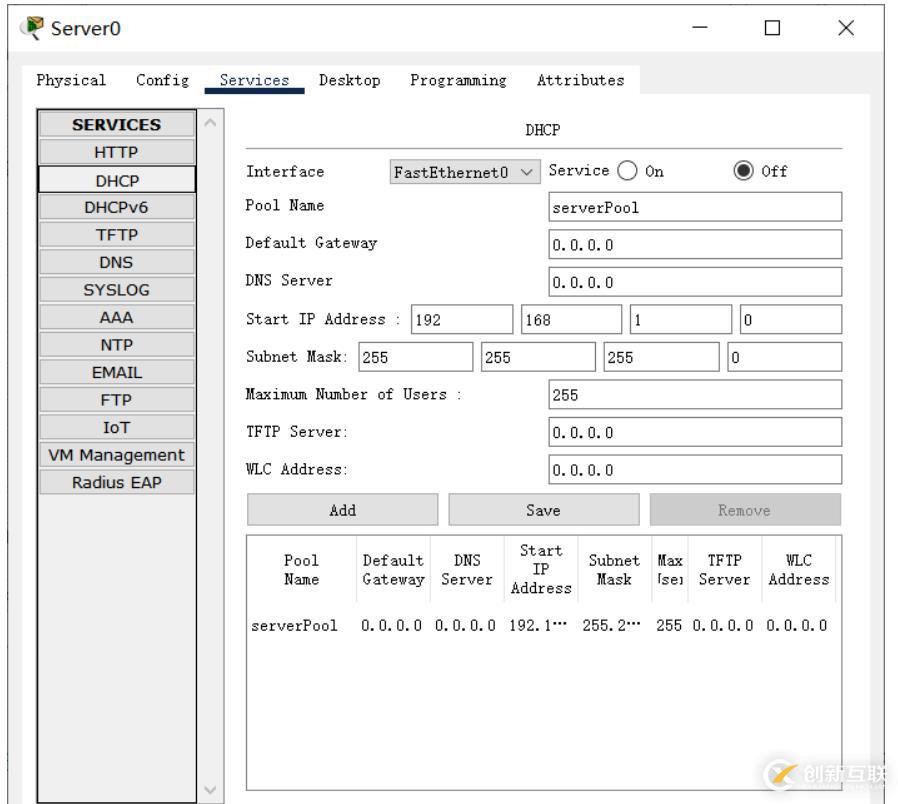The width and height of the screenshot is (898, 804).
Task: Click the Default Gateway input field
Action: pos(695,245)
